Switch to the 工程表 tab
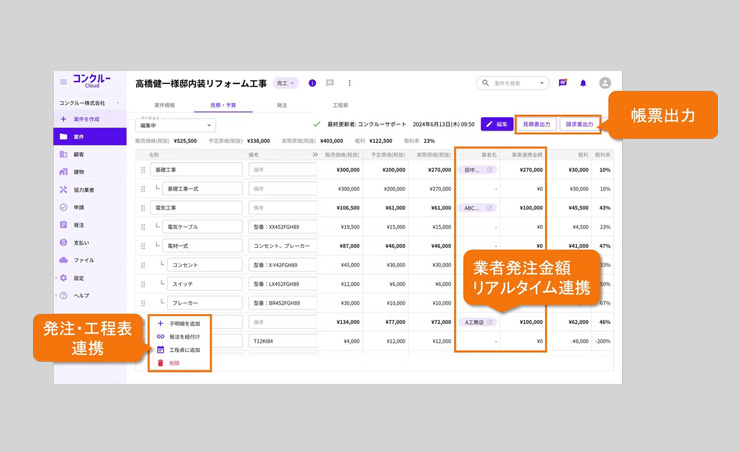The image size is (740, 452). tap(340, 105)
